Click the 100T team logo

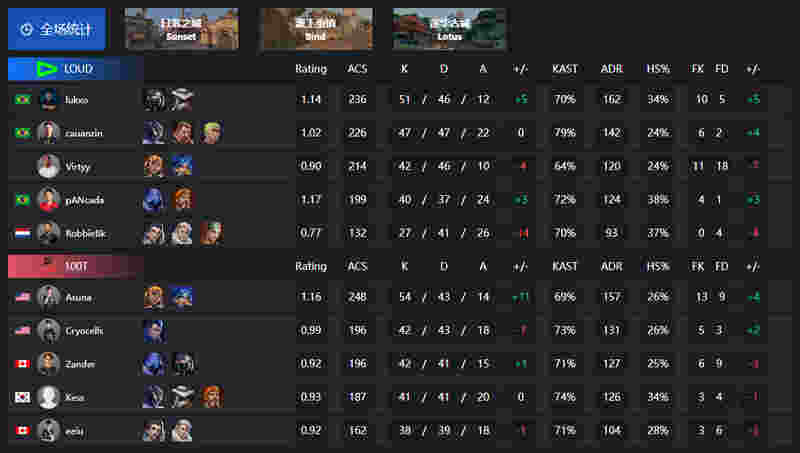[x=48, y=265]
